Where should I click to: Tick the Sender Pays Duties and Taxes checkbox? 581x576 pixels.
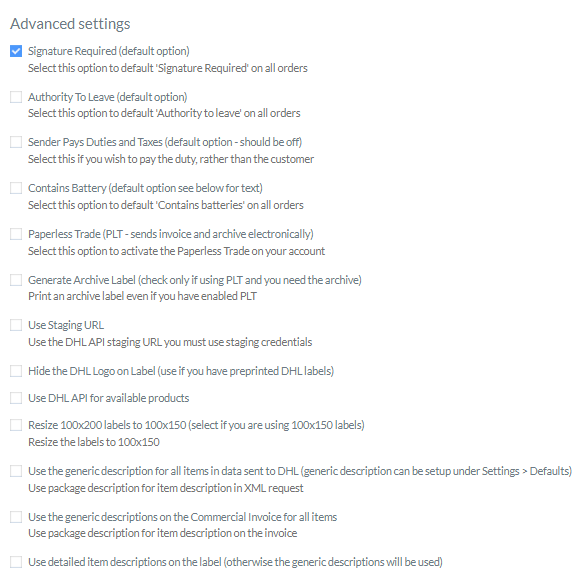pyautogui.click(x=16, y=142)
